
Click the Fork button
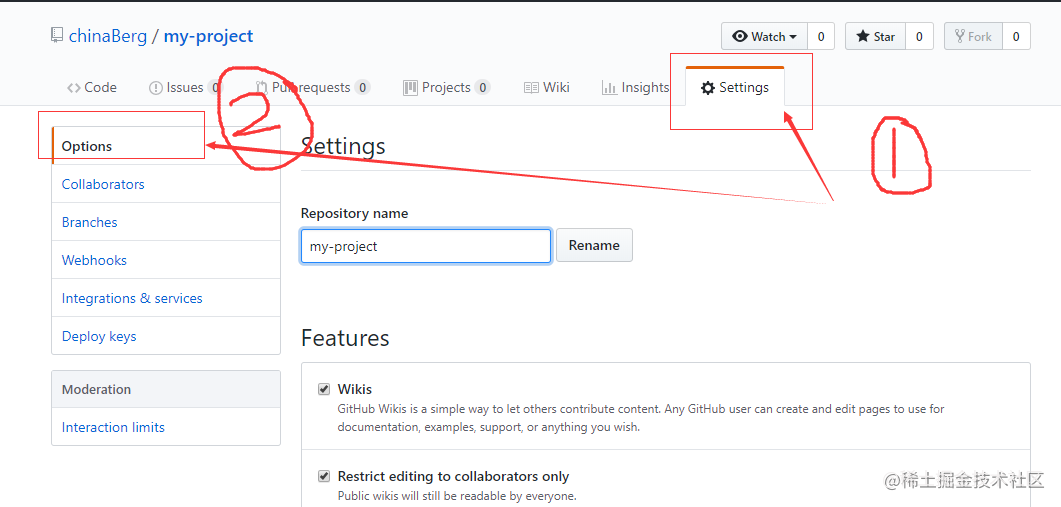point(973,37)
